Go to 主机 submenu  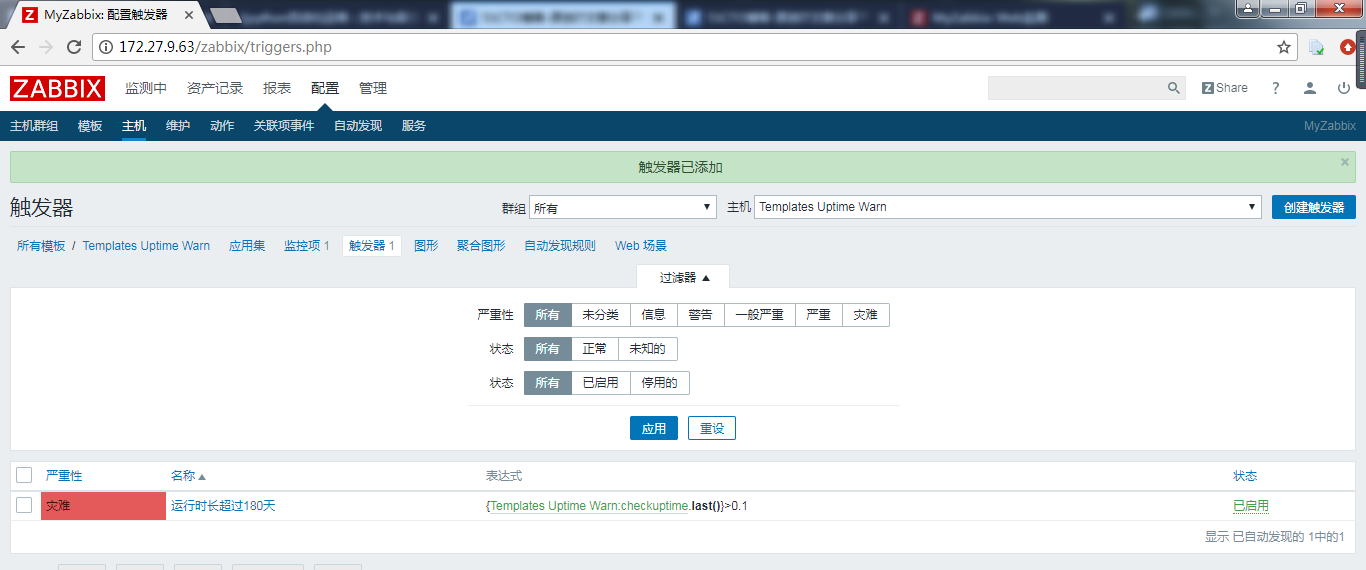click(x=134, y=126)
